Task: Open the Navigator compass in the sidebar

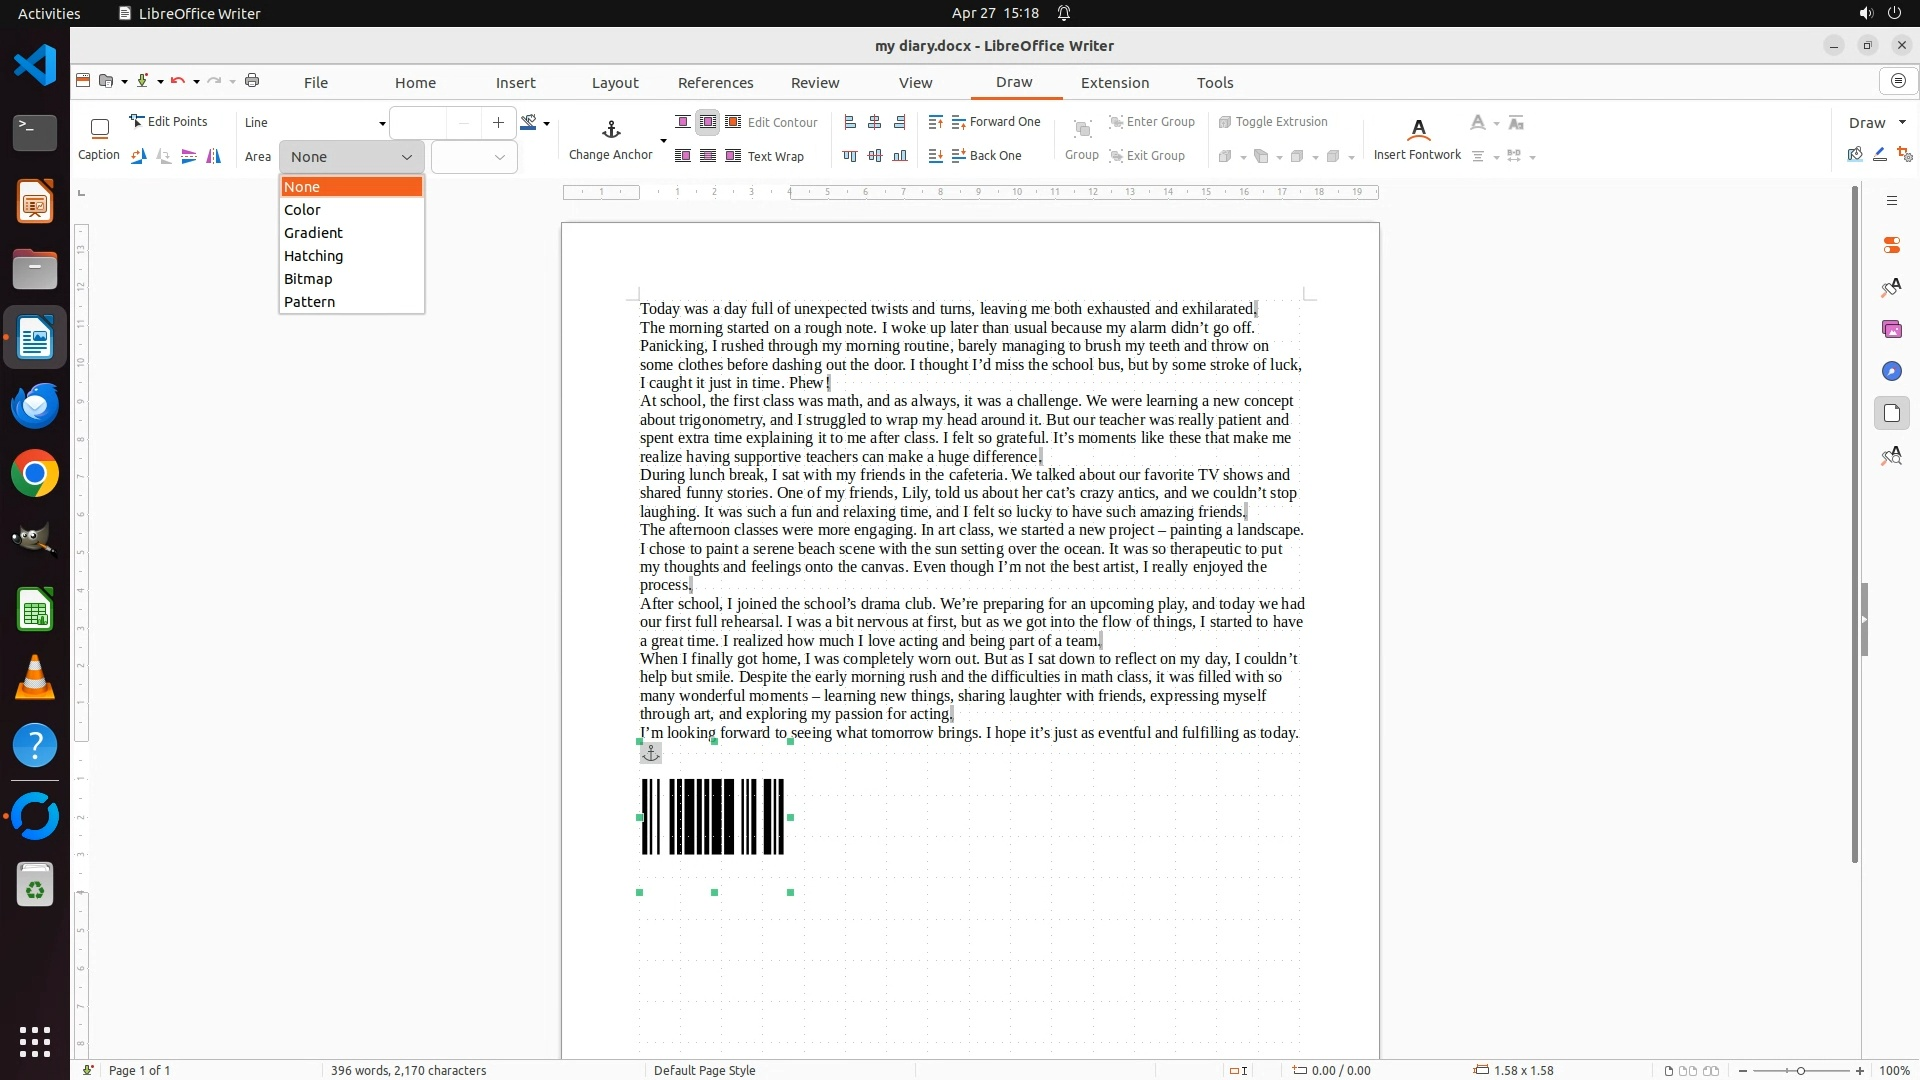Action: tap(1891, 372)
